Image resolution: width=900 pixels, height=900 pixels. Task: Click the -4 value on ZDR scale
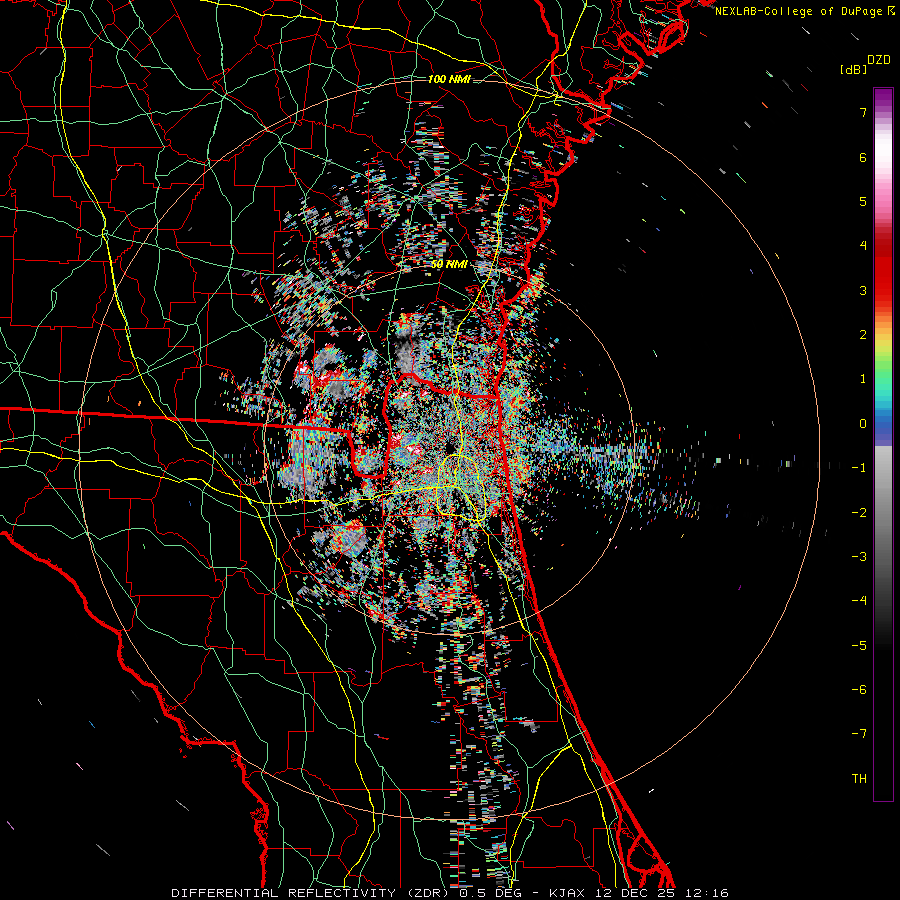(859, 601)
